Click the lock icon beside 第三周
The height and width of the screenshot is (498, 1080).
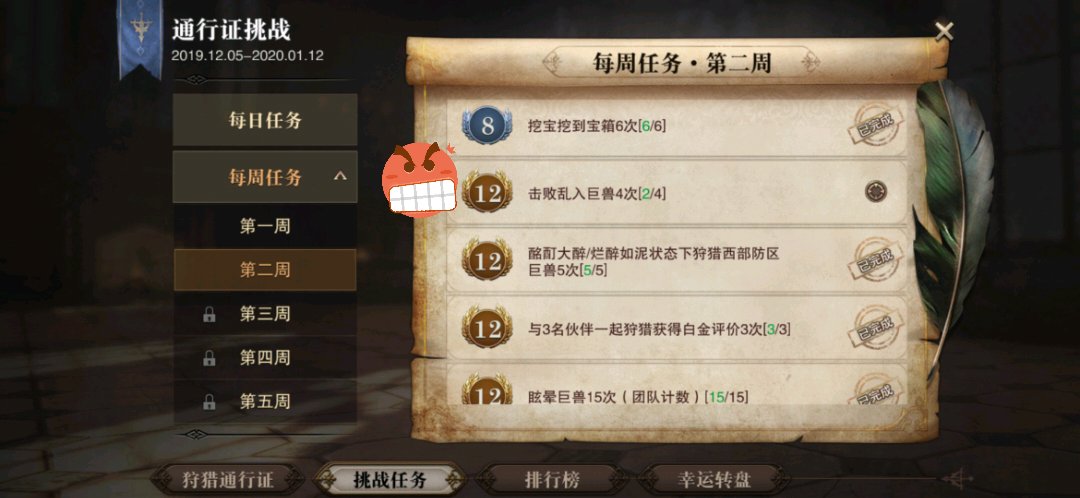(209, 315)
